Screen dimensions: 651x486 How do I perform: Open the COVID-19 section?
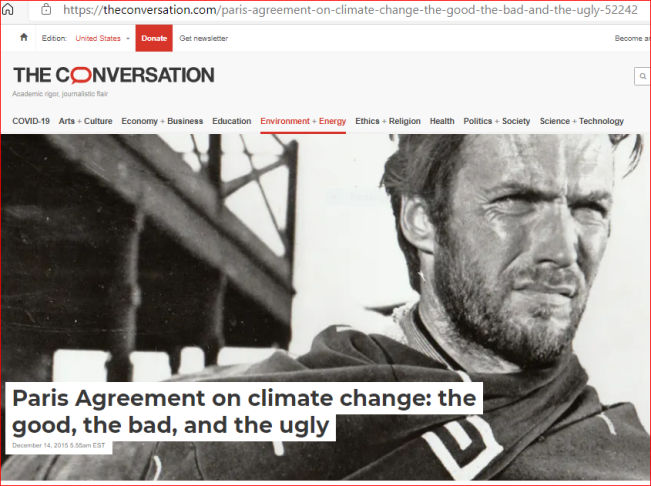(31, 121)
